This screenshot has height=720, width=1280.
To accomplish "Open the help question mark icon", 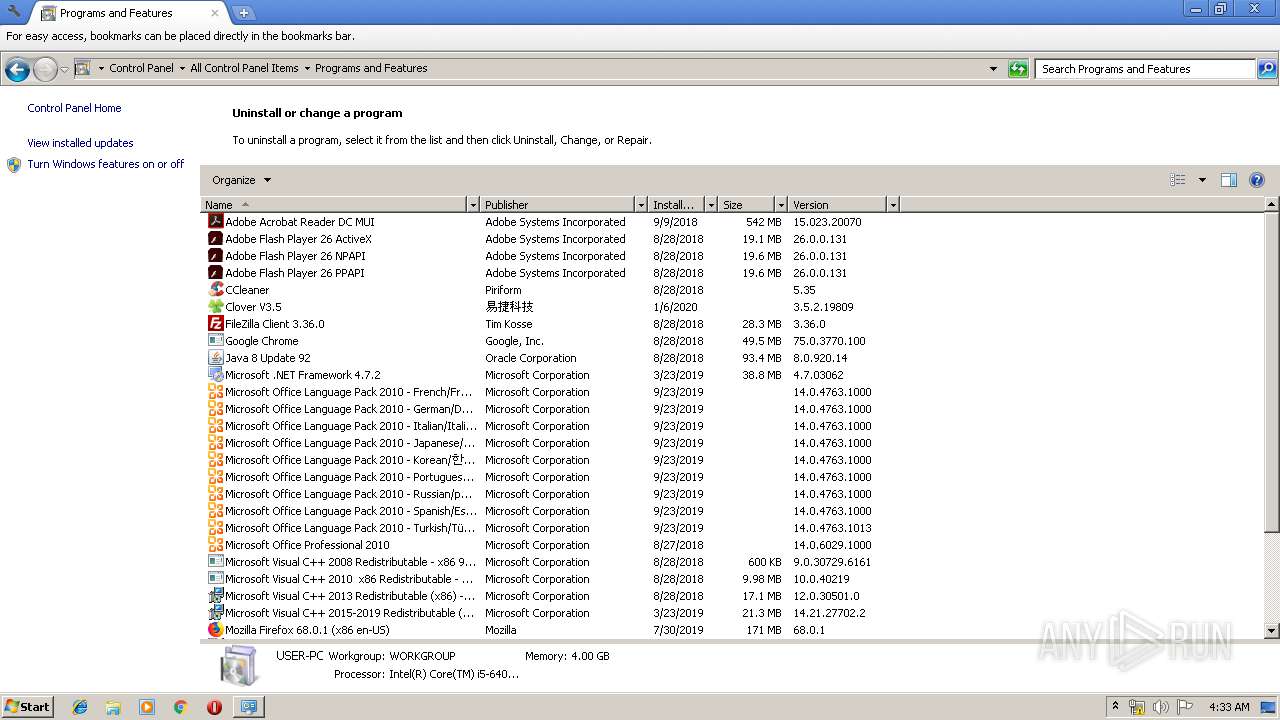I will click(1257, 180).
